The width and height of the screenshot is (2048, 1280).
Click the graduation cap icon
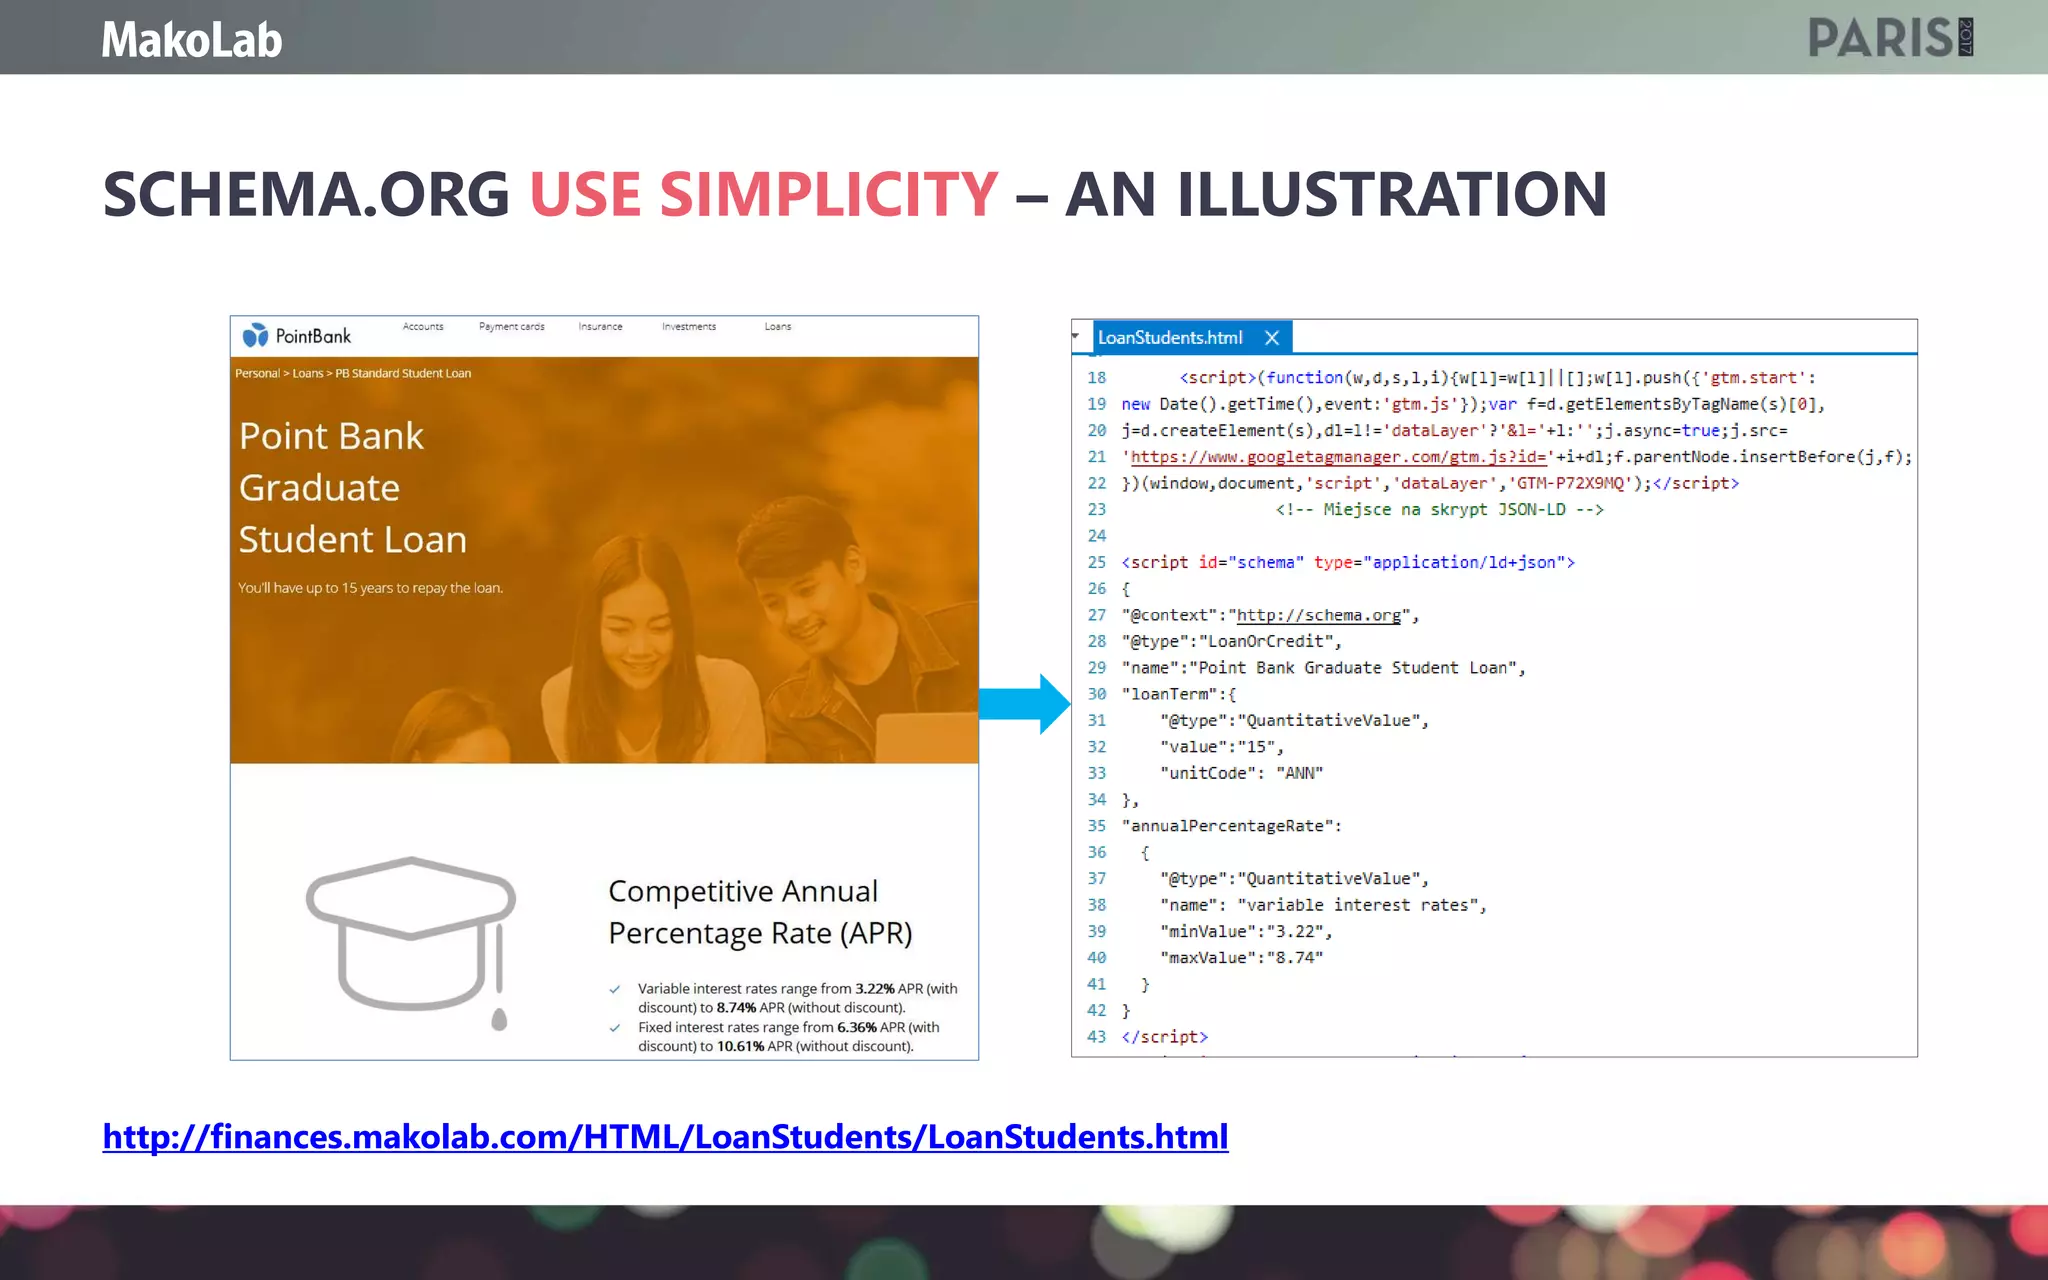click(x=412, y=938)
